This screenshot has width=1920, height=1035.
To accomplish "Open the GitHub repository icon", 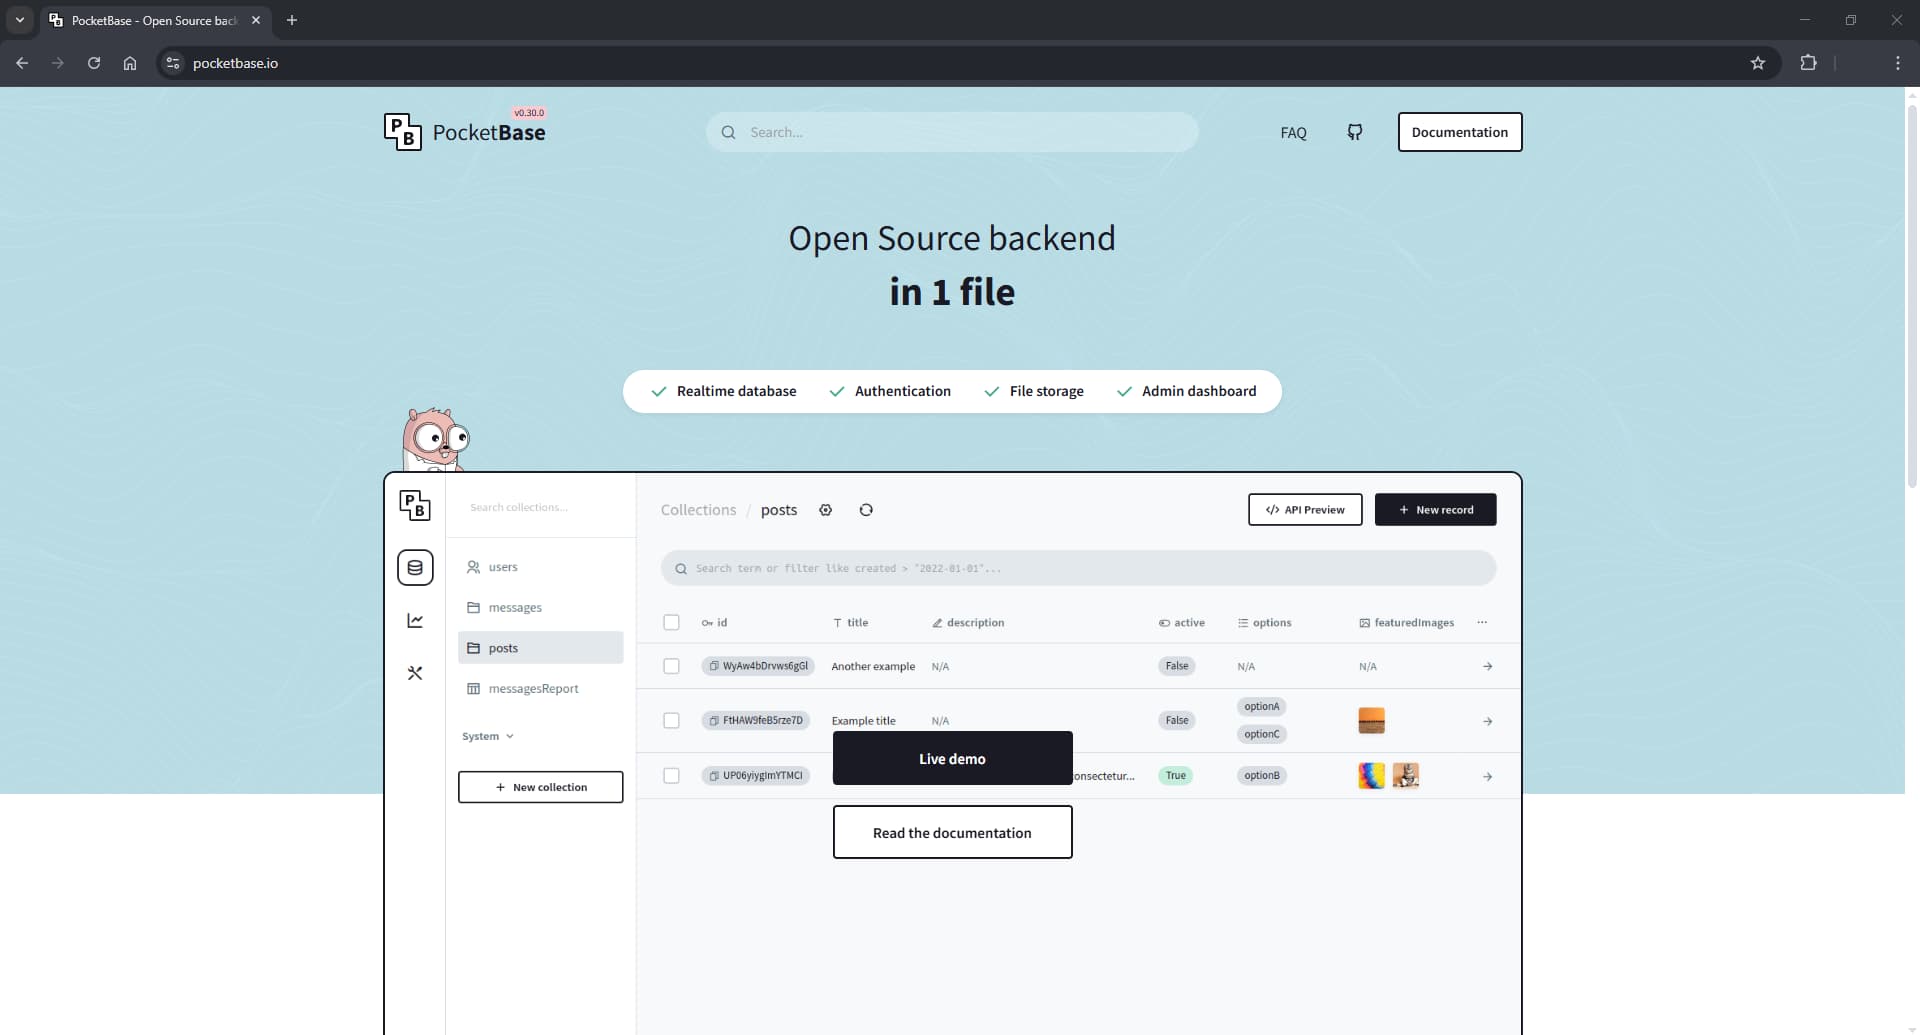I will coord(1354,132).
